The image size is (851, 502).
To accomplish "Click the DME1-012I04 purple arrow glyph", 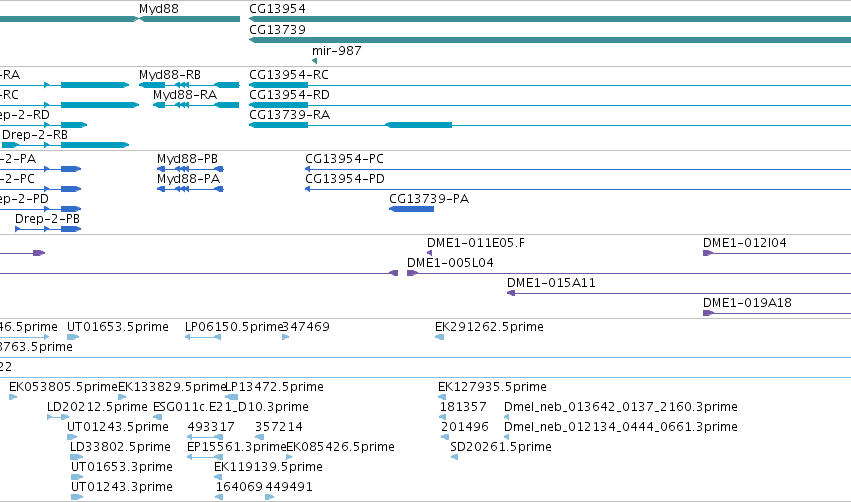I will pos(708,253).
